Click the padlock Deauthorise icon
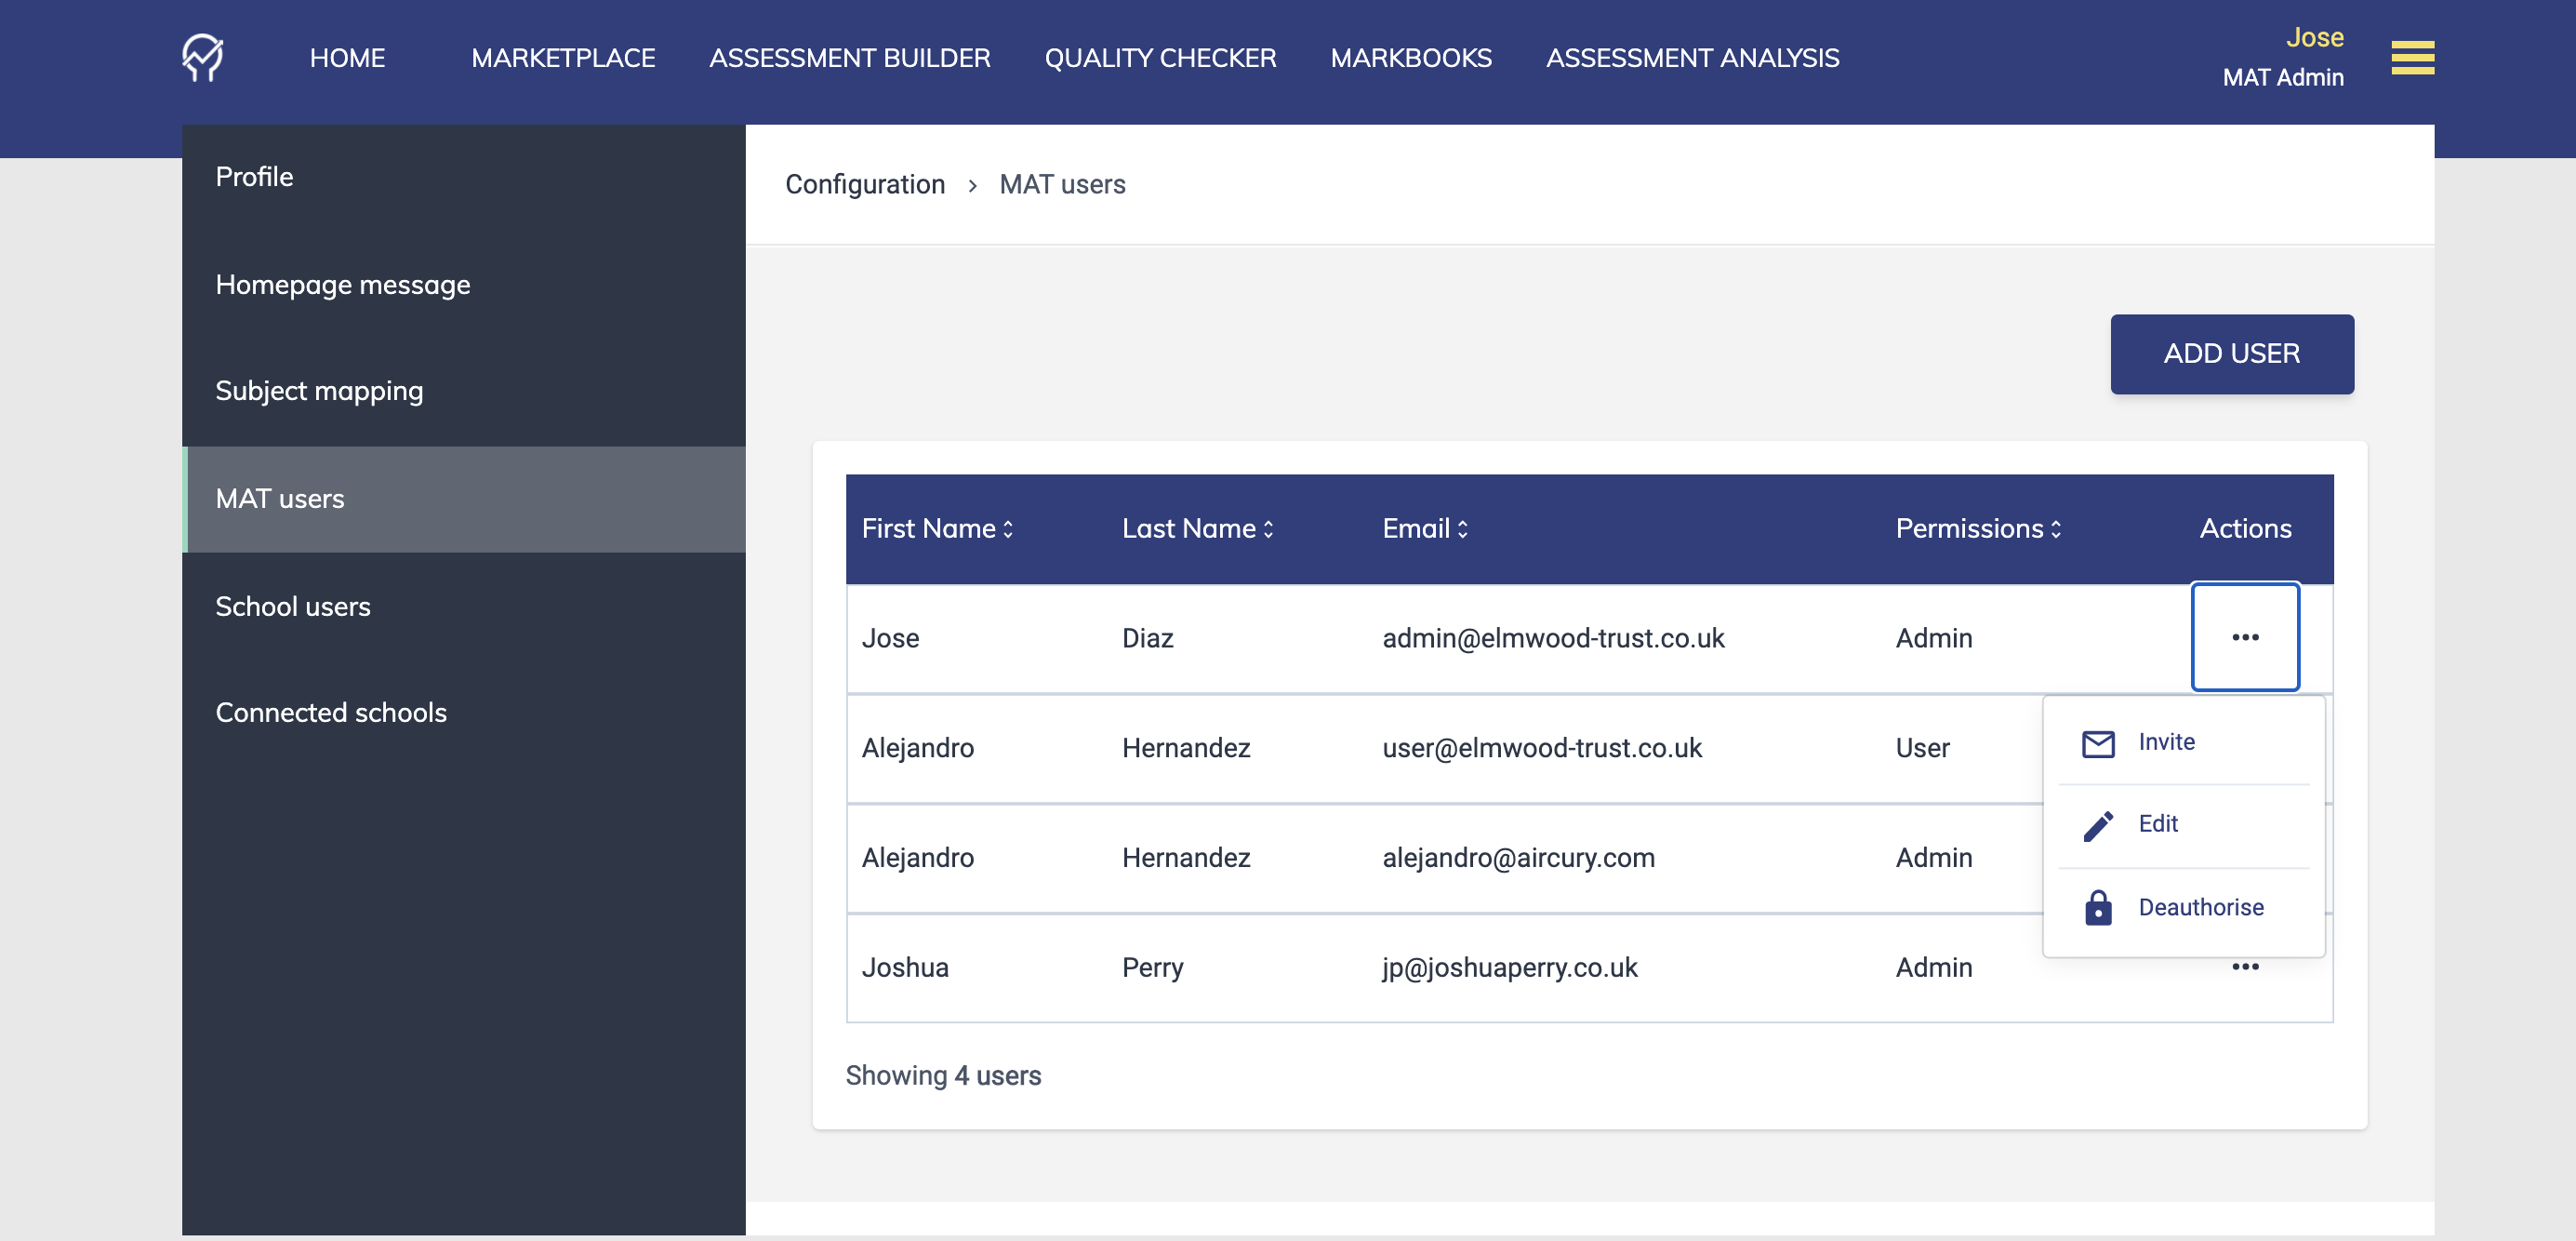The image size is (2576, 1241). pos(2098,908)
